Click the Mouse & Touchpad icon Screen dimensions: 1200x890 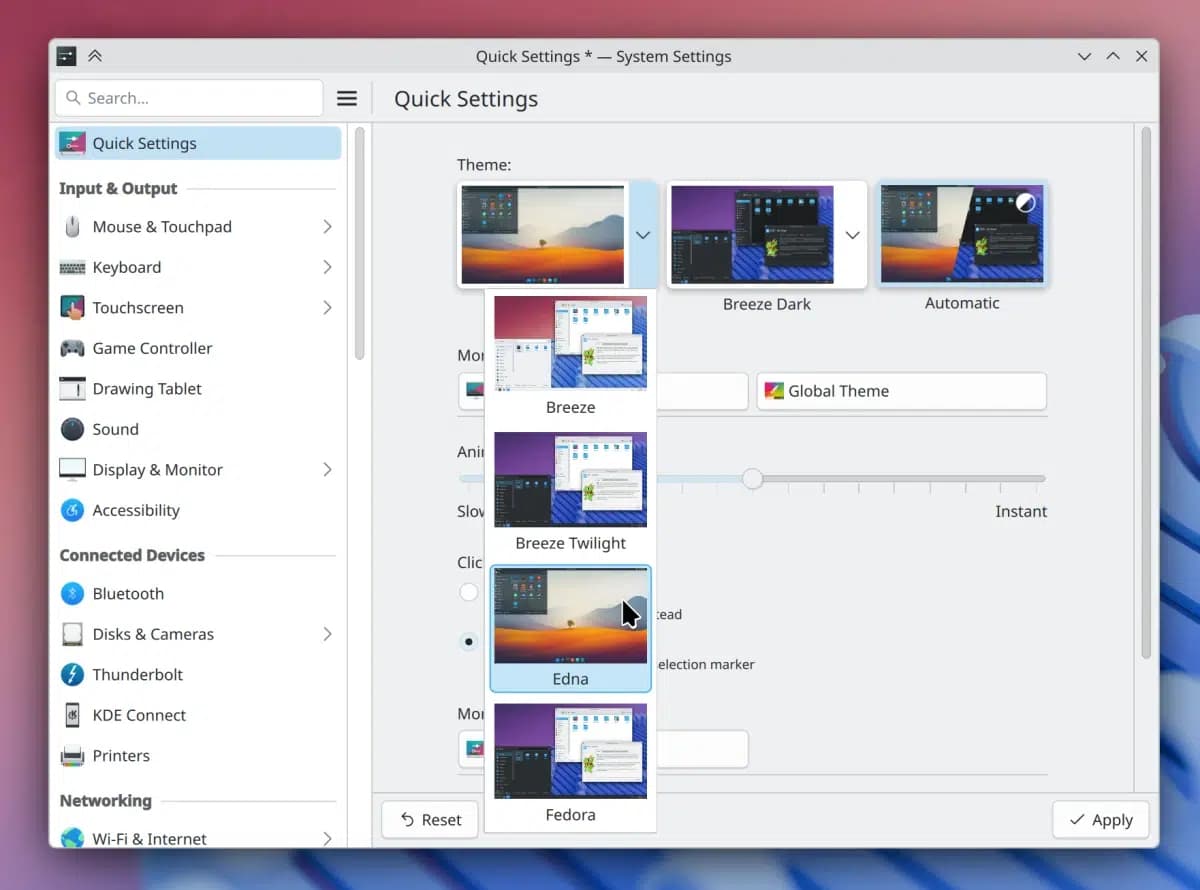click(x=72, y=227)
